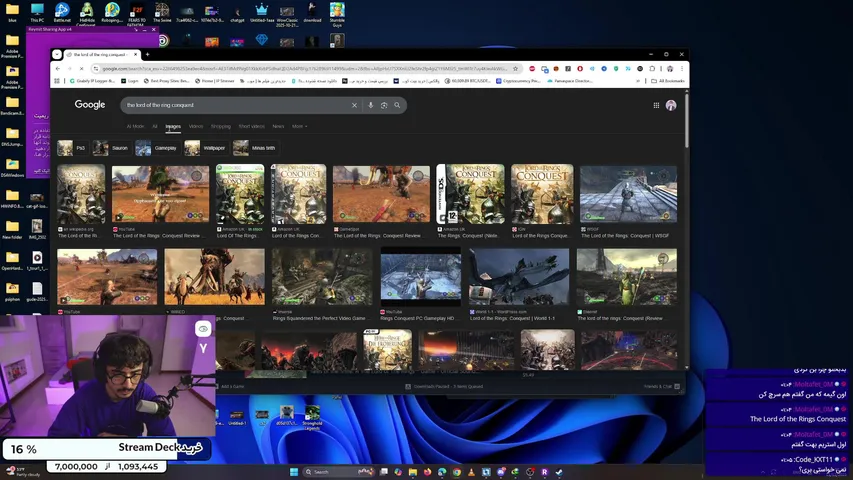
Task: Filter images by Wallpaper chip
Action: (x=206, y=148)
